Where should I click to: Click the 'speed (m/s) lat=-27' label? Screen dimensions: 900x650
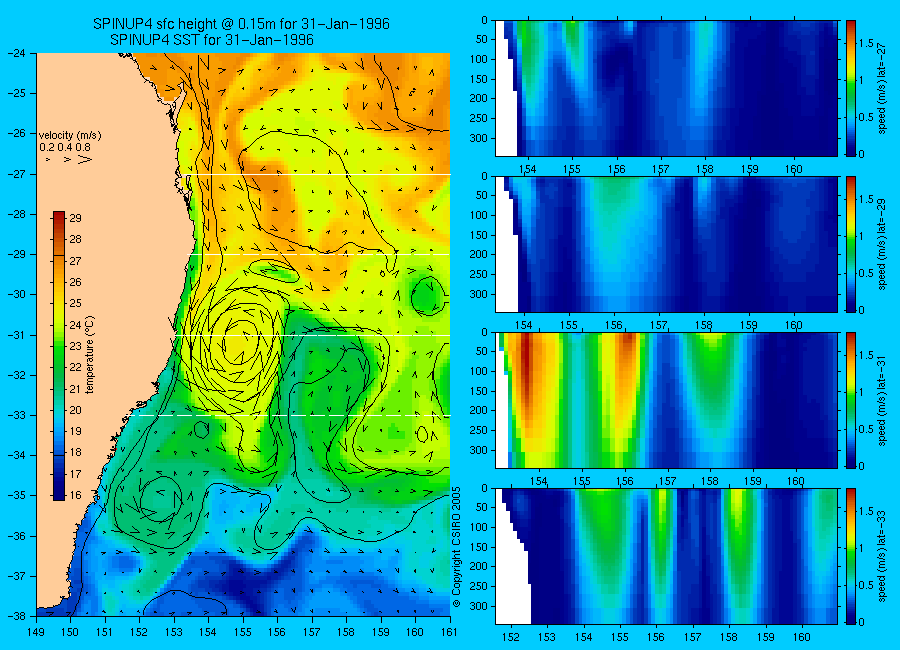(x=882, y=88)
